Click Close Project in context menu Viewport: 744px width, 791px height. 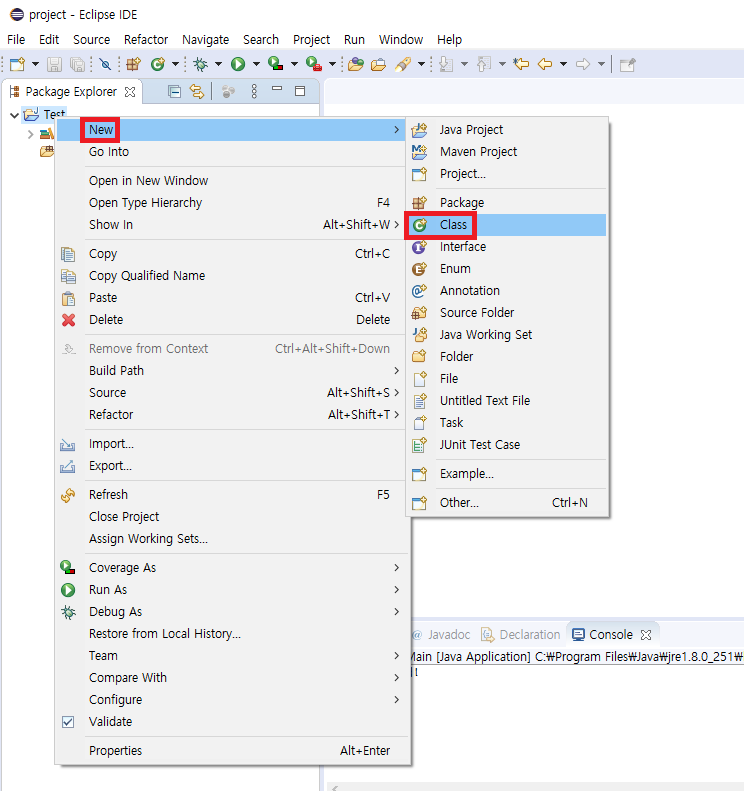coord(233,517)
